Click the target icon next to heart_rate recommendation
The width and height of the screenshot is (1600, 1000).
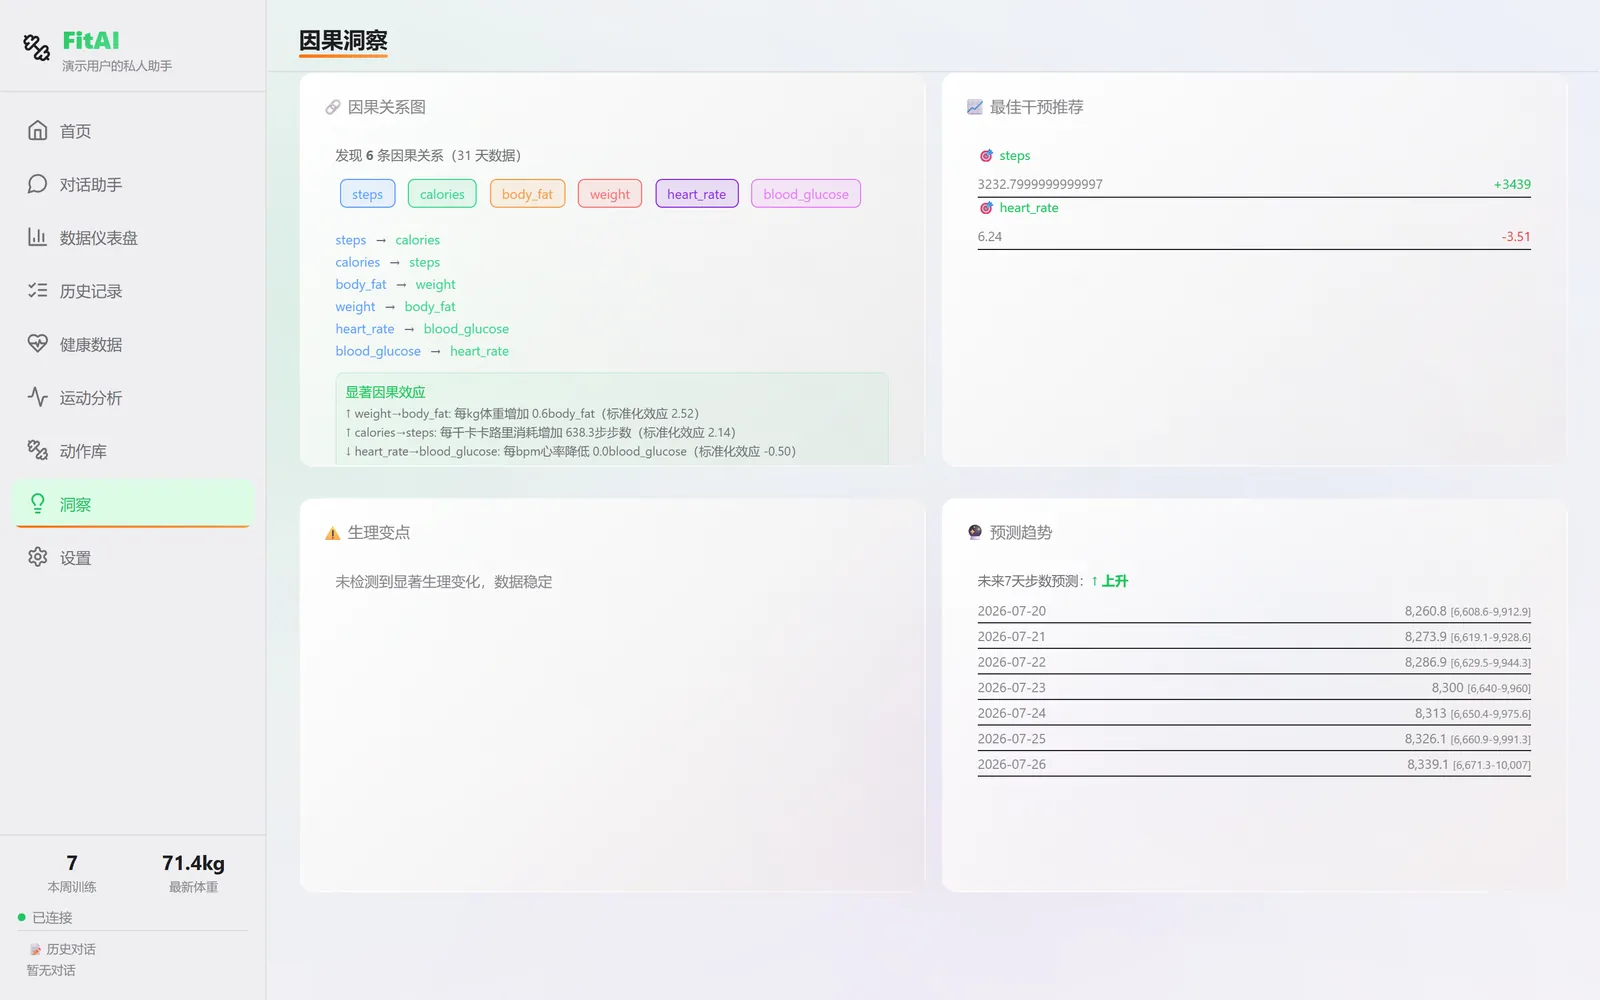pyautogui.click(x=986, y=208)
